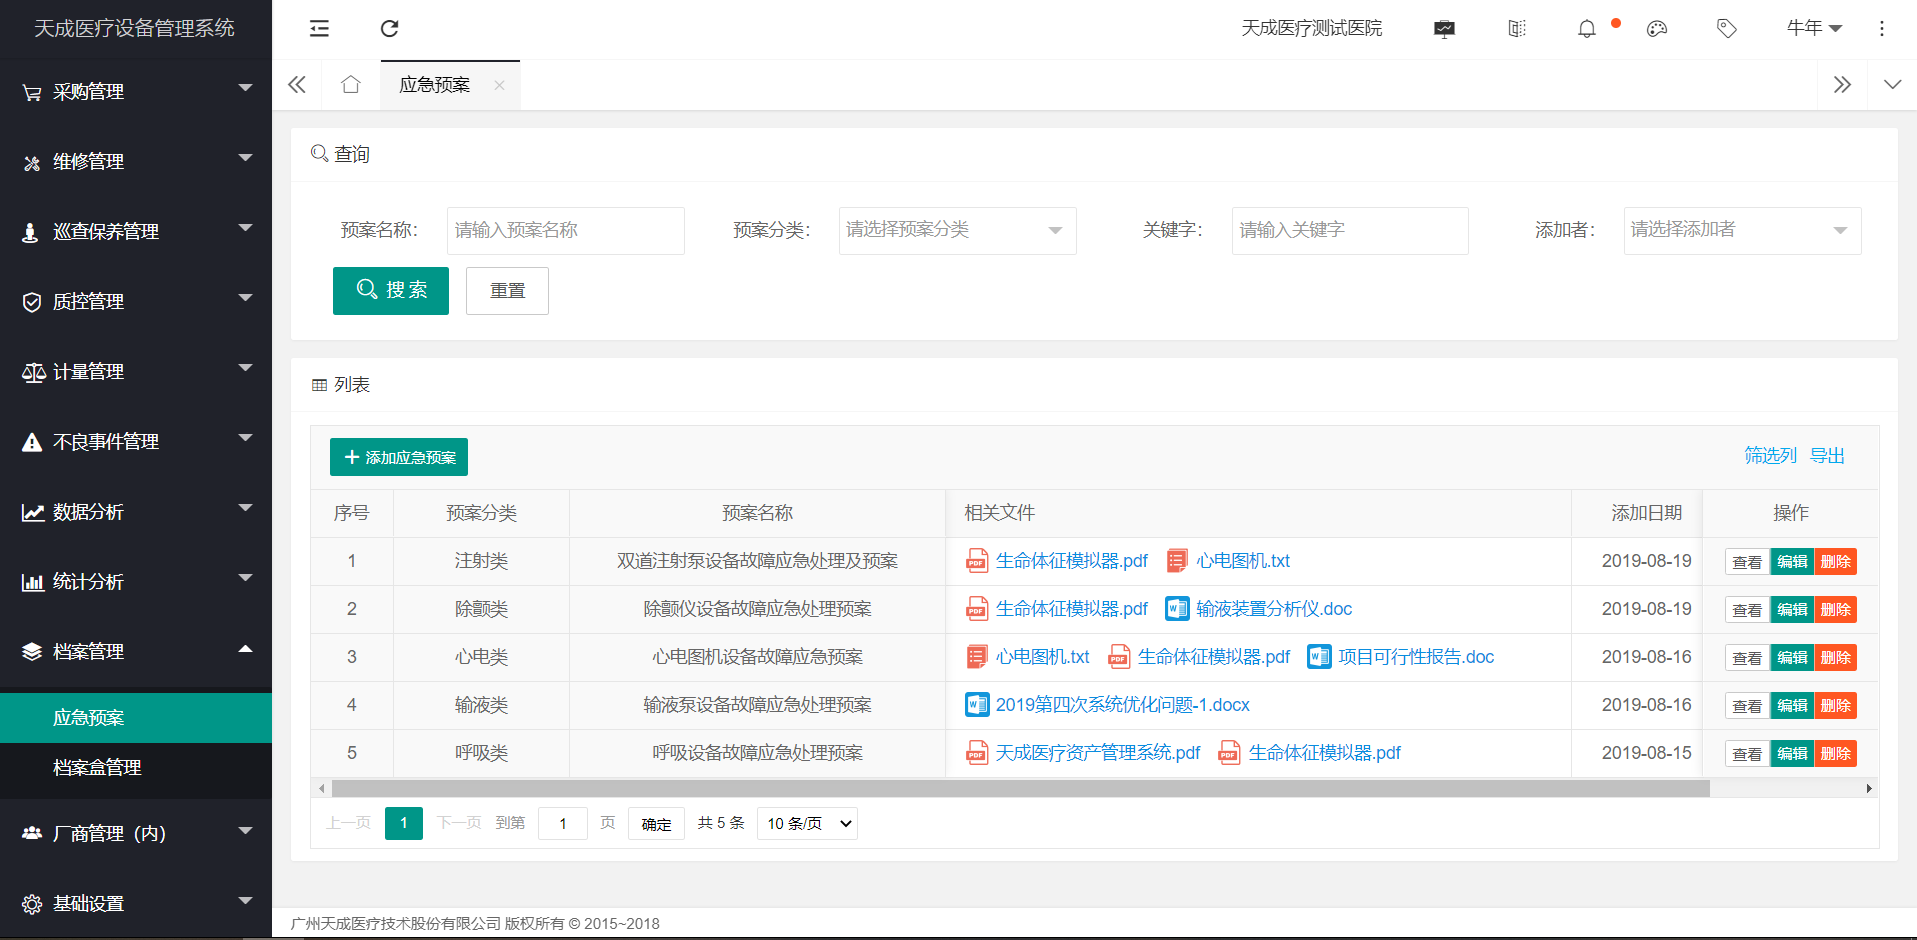Expand 不良事件管理 menu

coord(136,441)
